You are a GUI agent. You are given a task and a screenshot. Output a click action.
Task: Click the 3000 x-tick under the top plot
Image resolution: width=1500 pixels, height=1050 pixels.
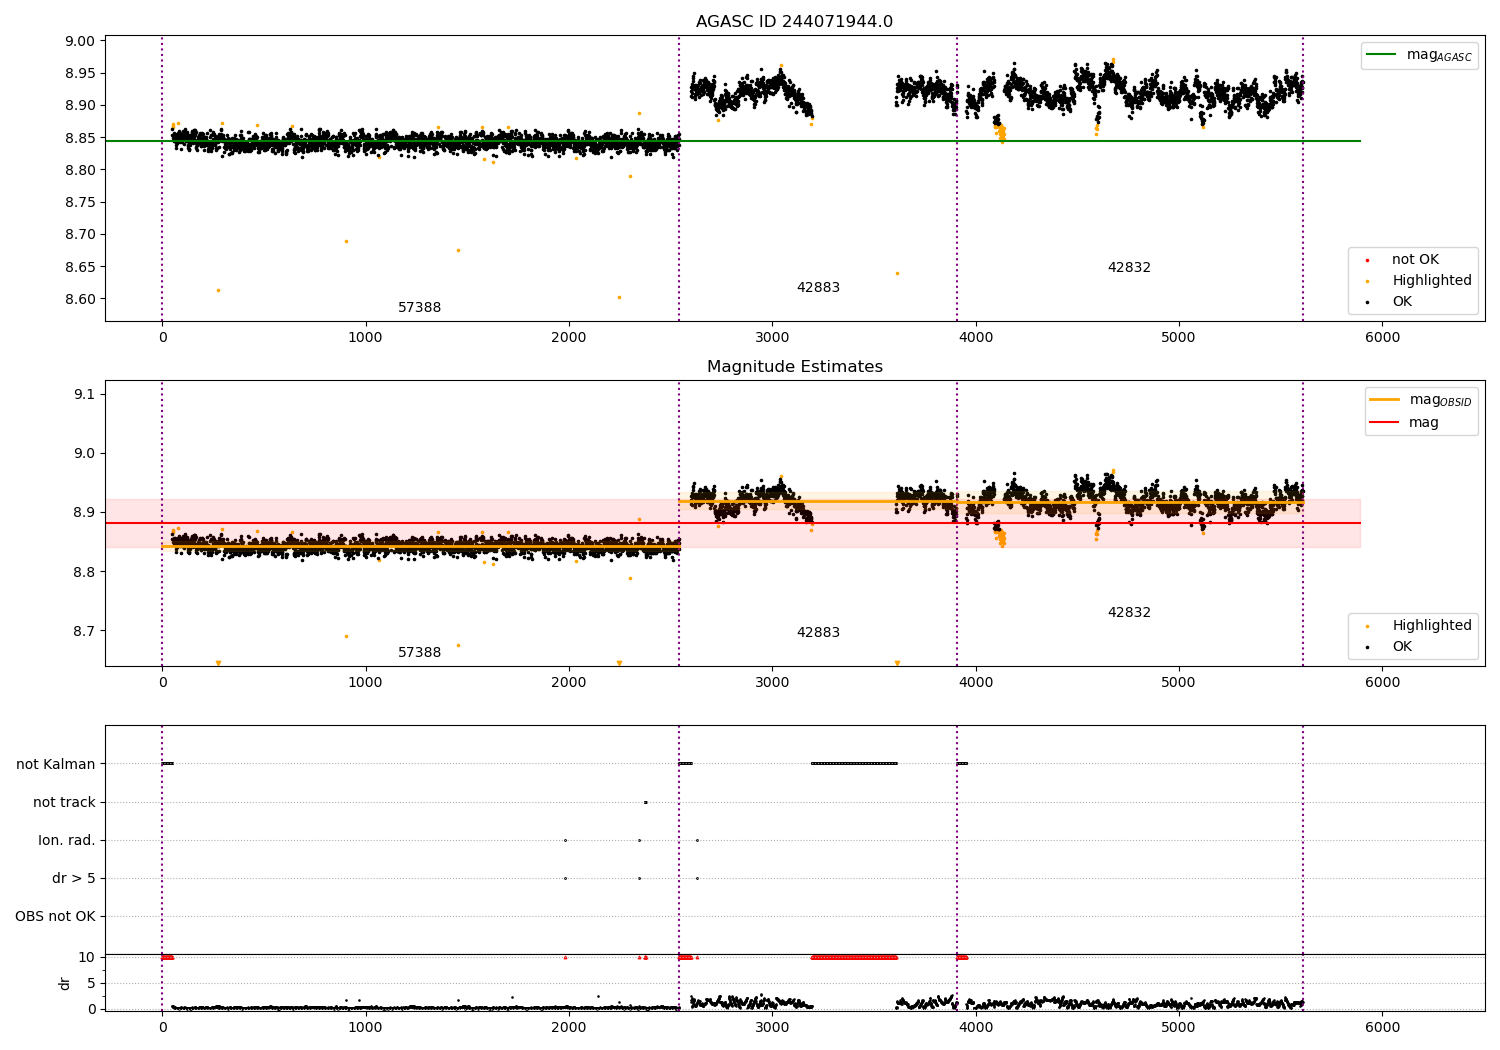pyautogui.click(x=772, y=338)
